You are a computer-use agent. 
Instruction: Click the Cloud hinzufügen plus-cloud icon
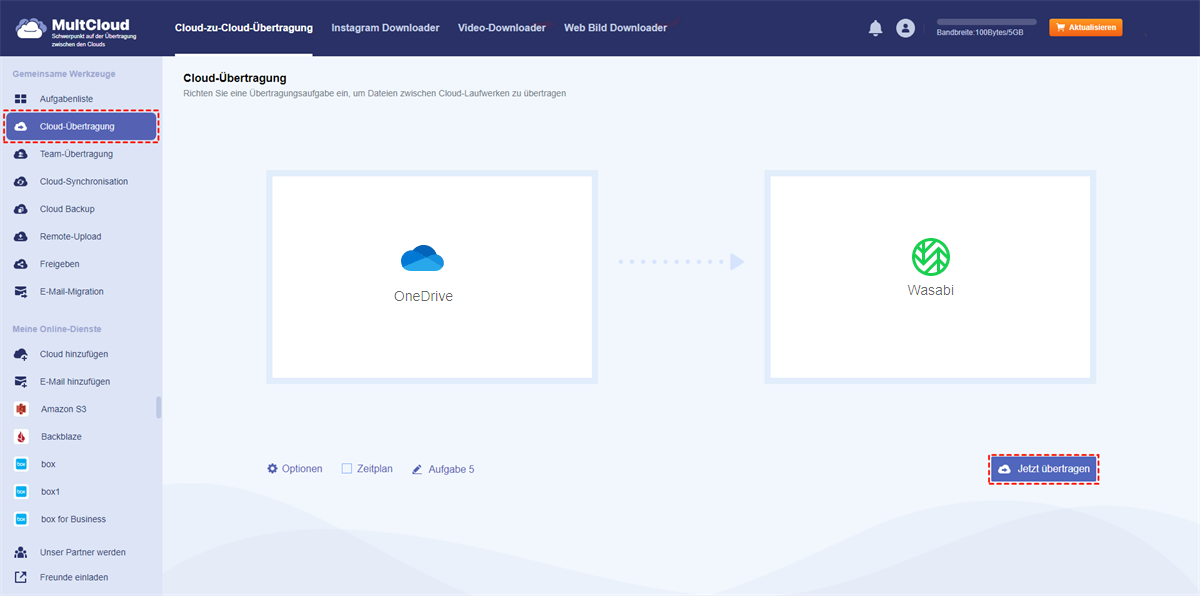point(20,354)
